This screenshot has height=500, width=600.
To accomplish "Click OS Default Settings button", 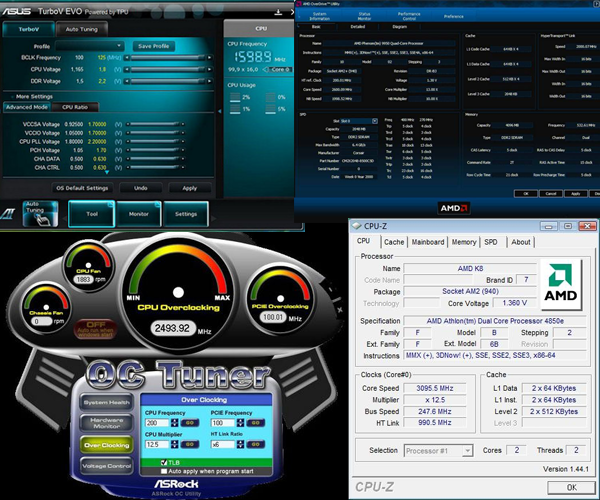I will [82, 188].
